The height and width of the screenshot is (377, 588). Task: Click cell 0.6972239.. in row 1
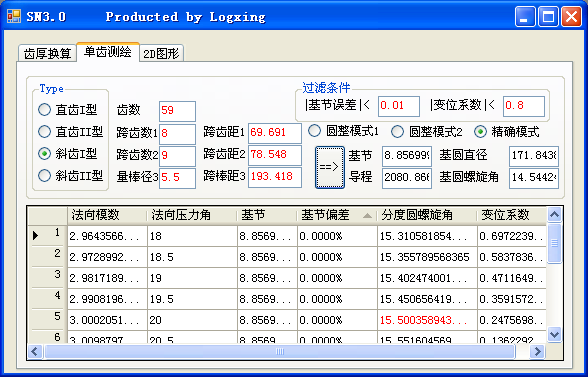(512, 236)
